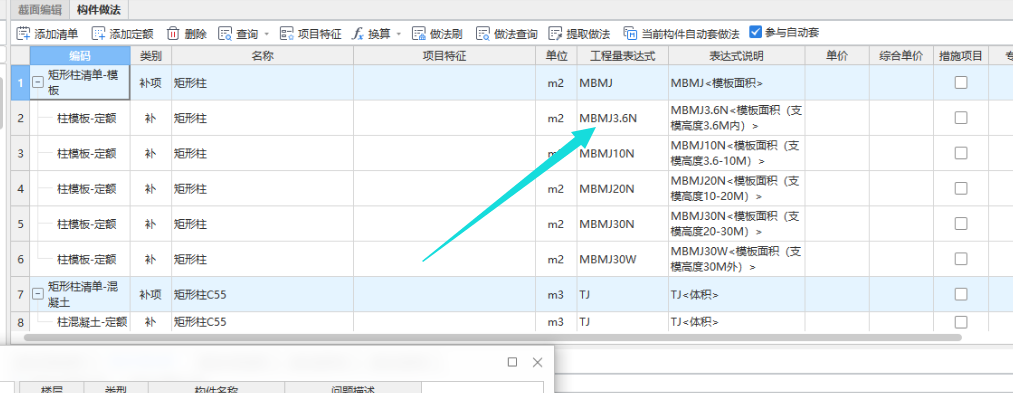Click the 单价 column header

(837, 56)
